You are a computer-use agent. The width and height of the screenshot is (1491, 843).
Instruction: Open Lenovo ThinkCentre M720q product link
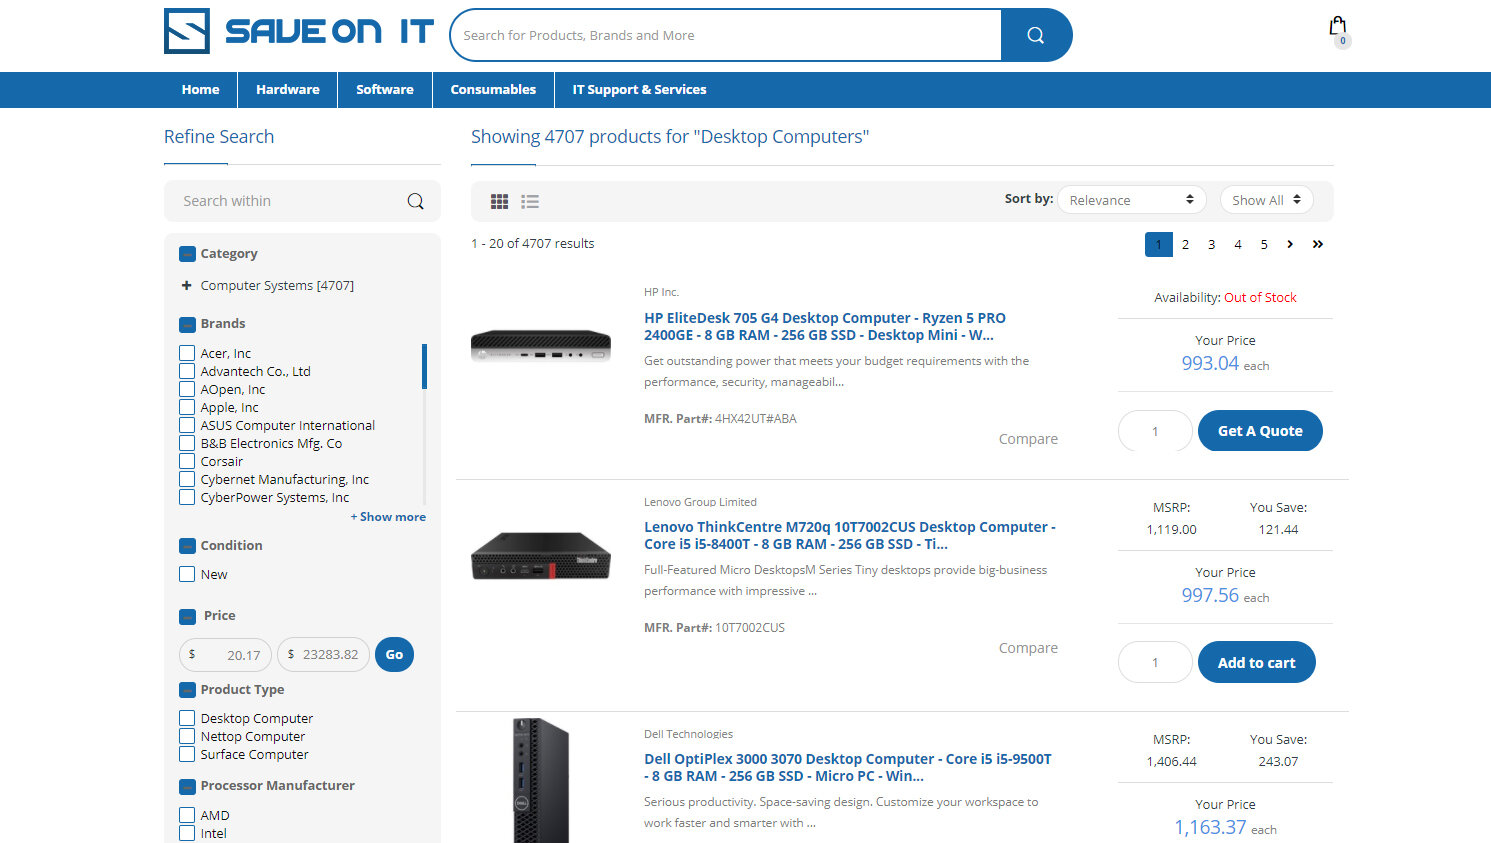pyautogui.click(x=850, y=535)
